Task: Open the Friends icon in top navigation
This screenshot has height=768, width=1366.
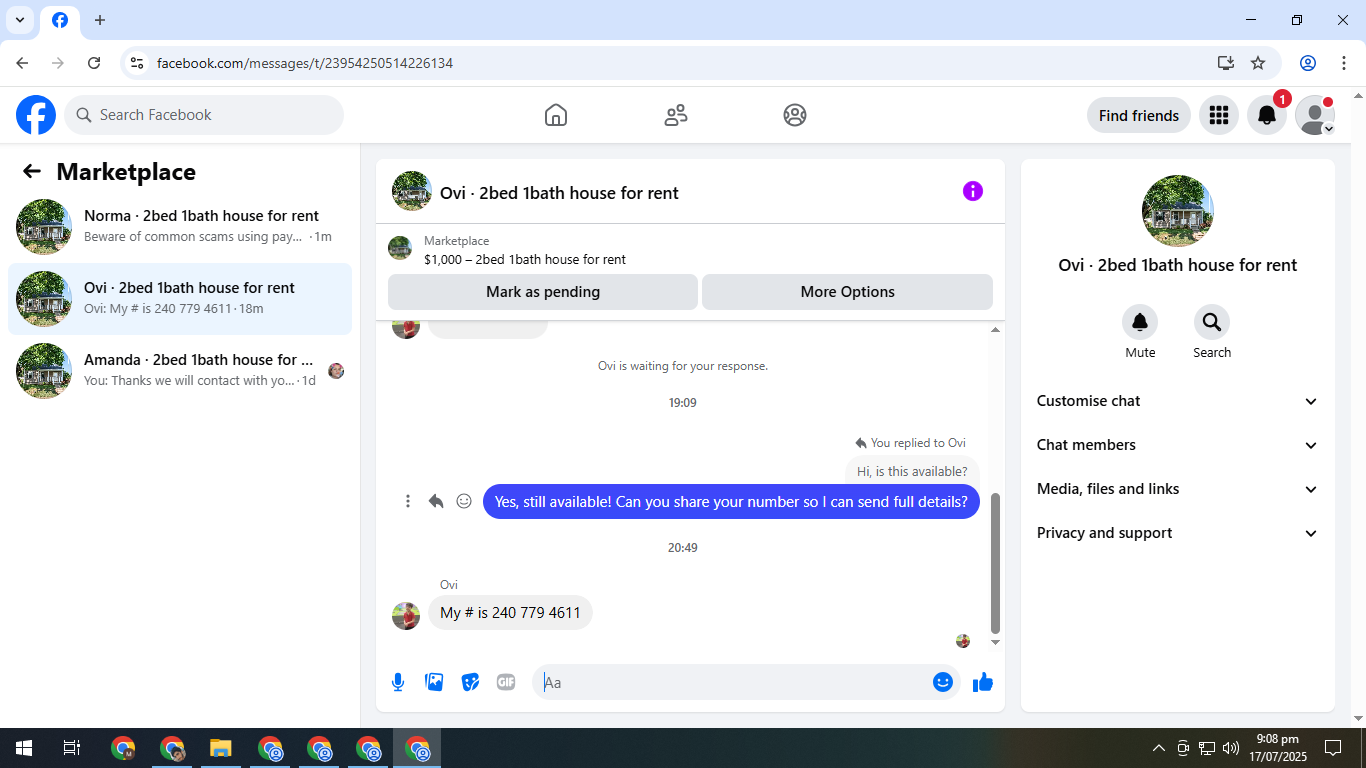Action: [x=676, y=115]
